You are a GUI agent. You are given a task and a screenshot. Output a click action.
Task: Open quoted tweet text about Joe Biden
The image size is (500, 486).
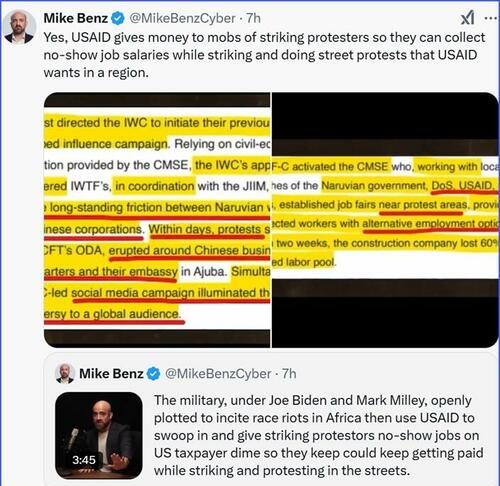pyautogui.click(x=318, y=435)
